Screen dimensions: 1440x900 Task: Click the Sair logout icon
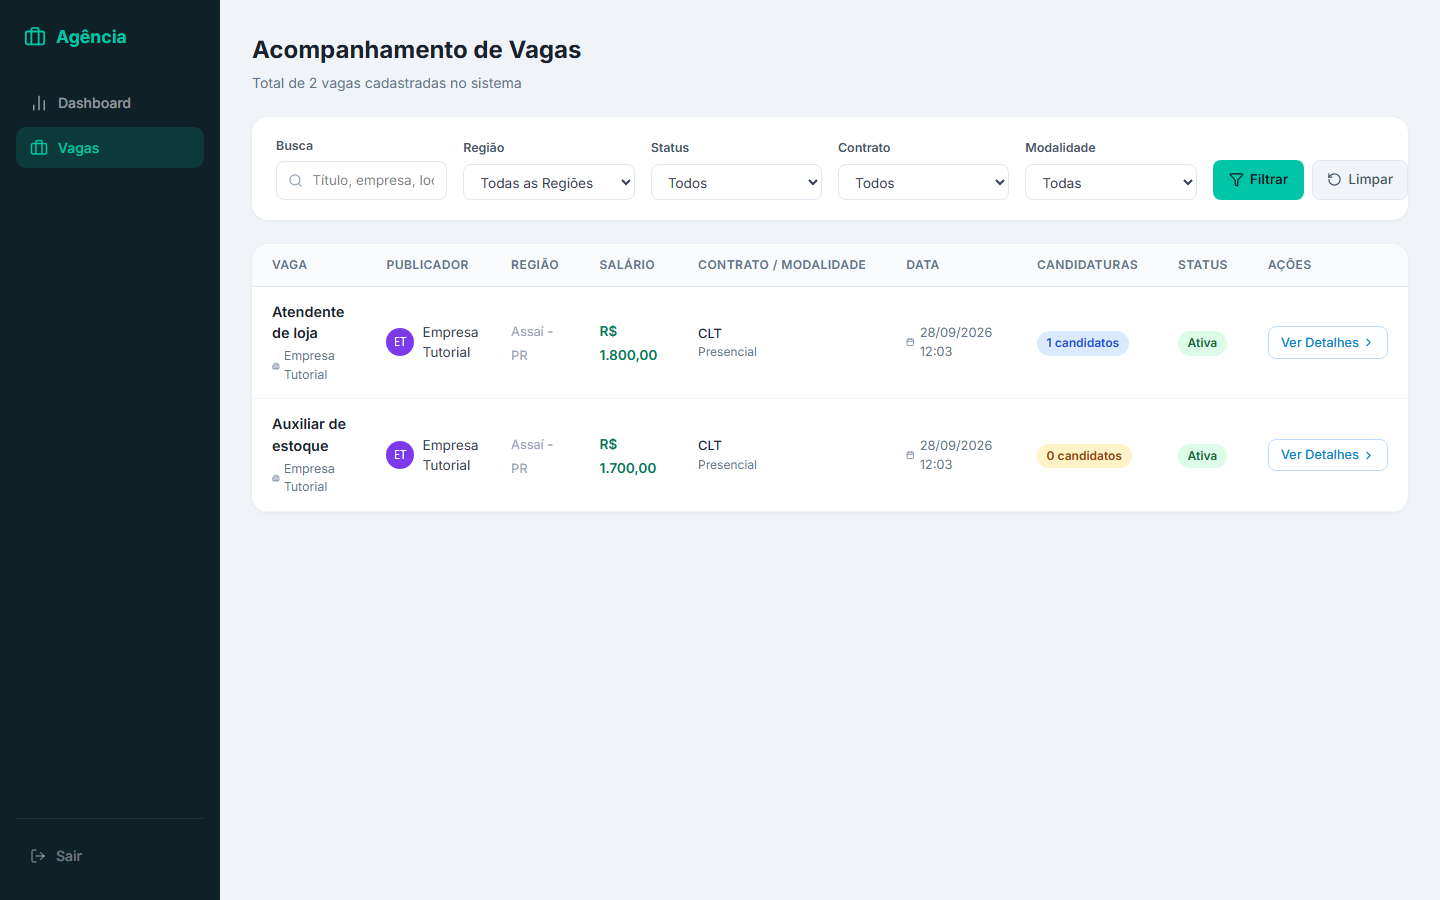click(38, 856)
